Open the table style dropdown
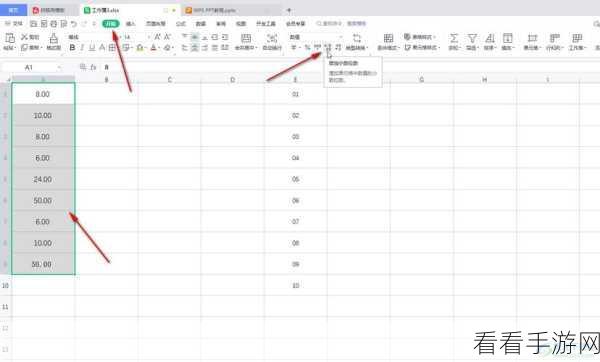Image resolution: width=600 pixels, height=362 pixels. [420, 37]
